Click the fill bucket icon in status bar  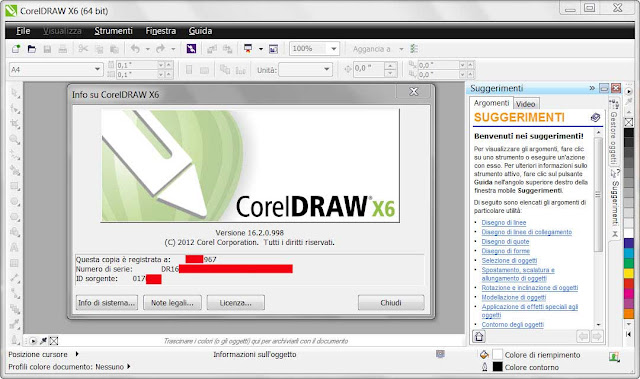pyautogui.click(x=484, y=355)
